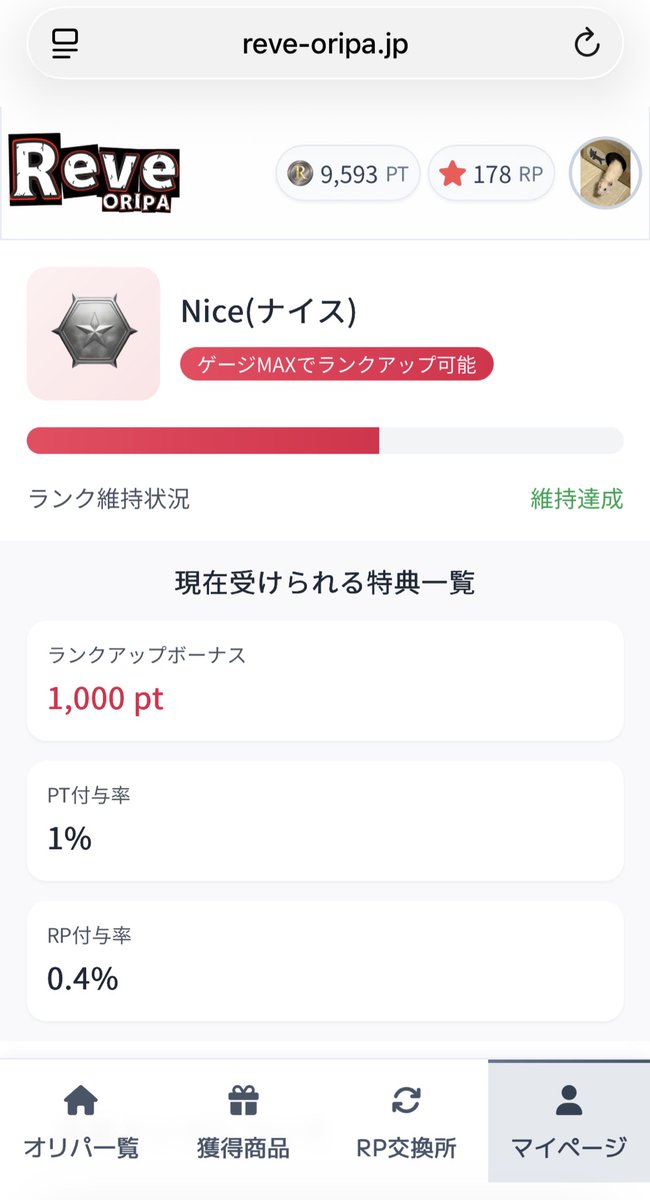650x1200 pixels.
Task: Open the browser page menu icon
Action: [x=65, y=44]
